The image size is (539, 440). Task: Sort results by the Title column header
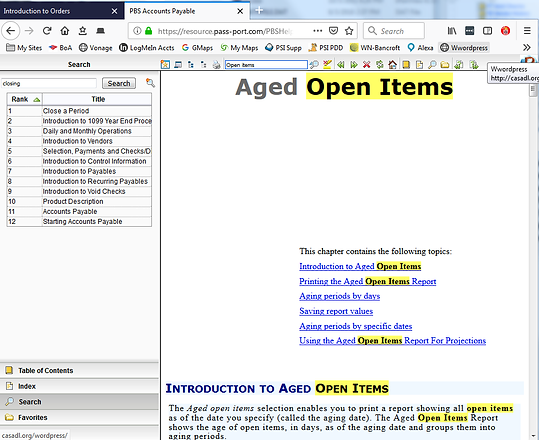tap(97, 99)
